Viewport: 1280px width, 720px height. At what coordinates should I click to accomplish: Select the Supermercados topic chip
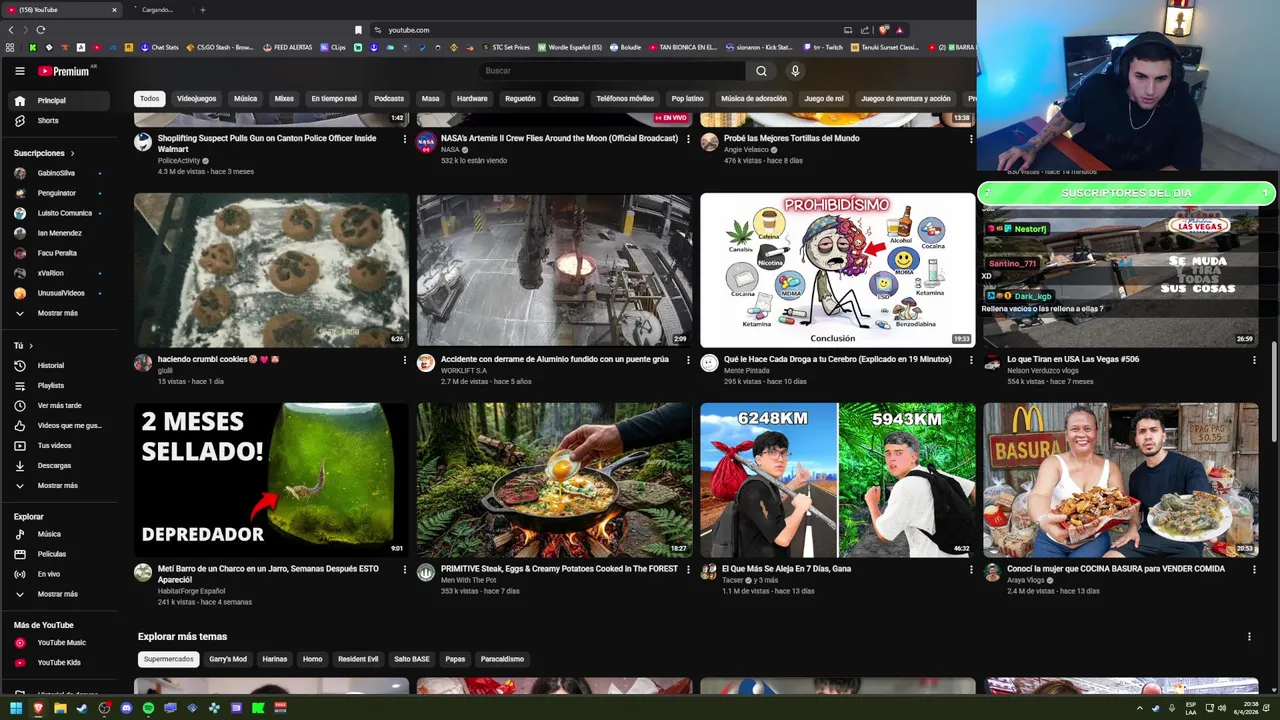click(x=169, y=659)
